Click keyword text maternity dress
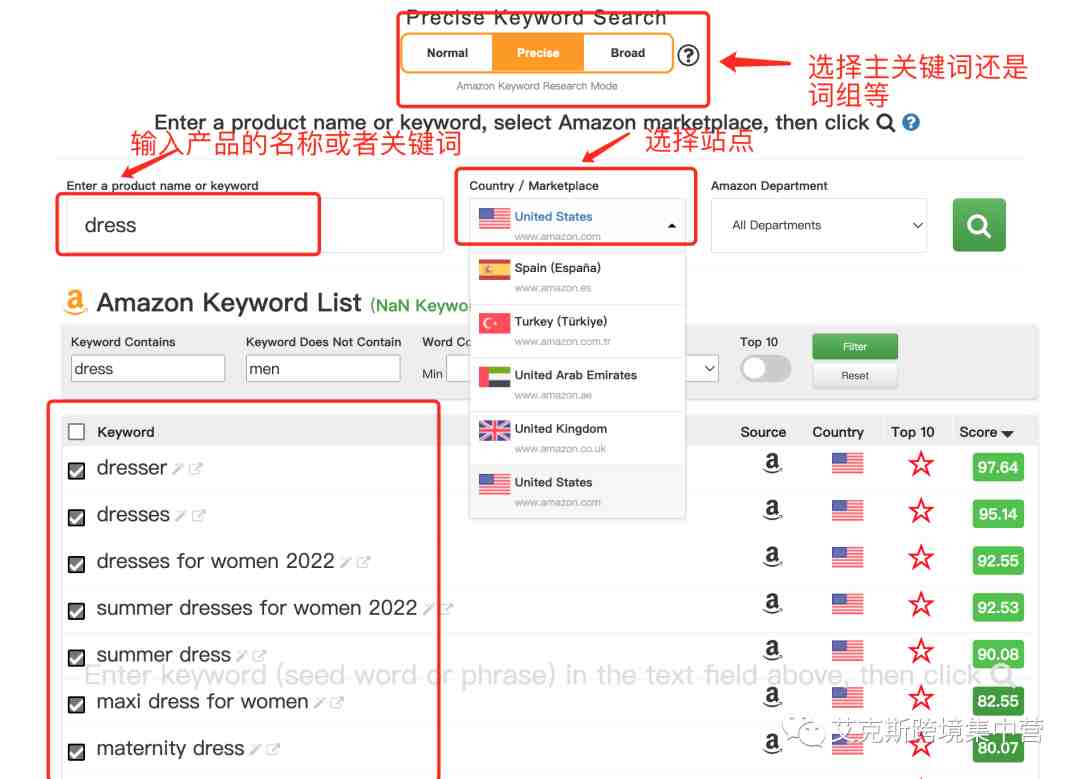The width and height of the screenshot is (1080, 779). [170, 748]
